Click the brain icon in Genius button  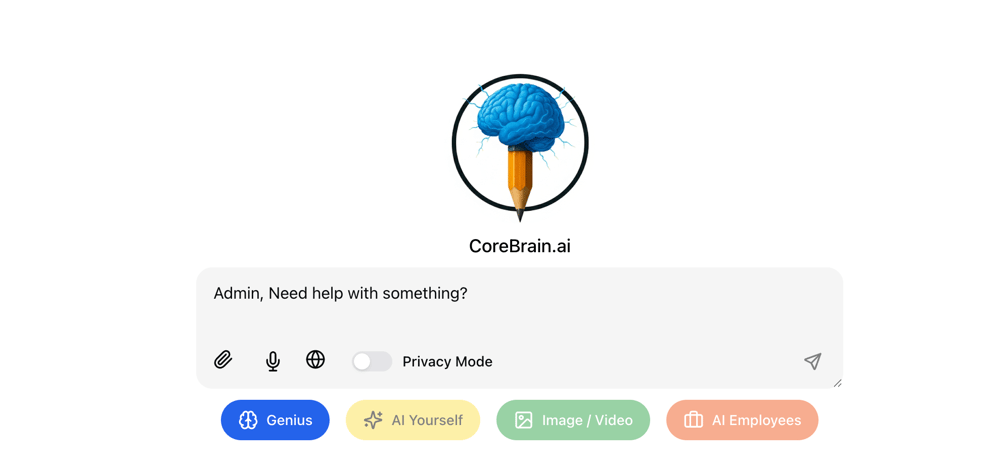click(x=248, y=420)
